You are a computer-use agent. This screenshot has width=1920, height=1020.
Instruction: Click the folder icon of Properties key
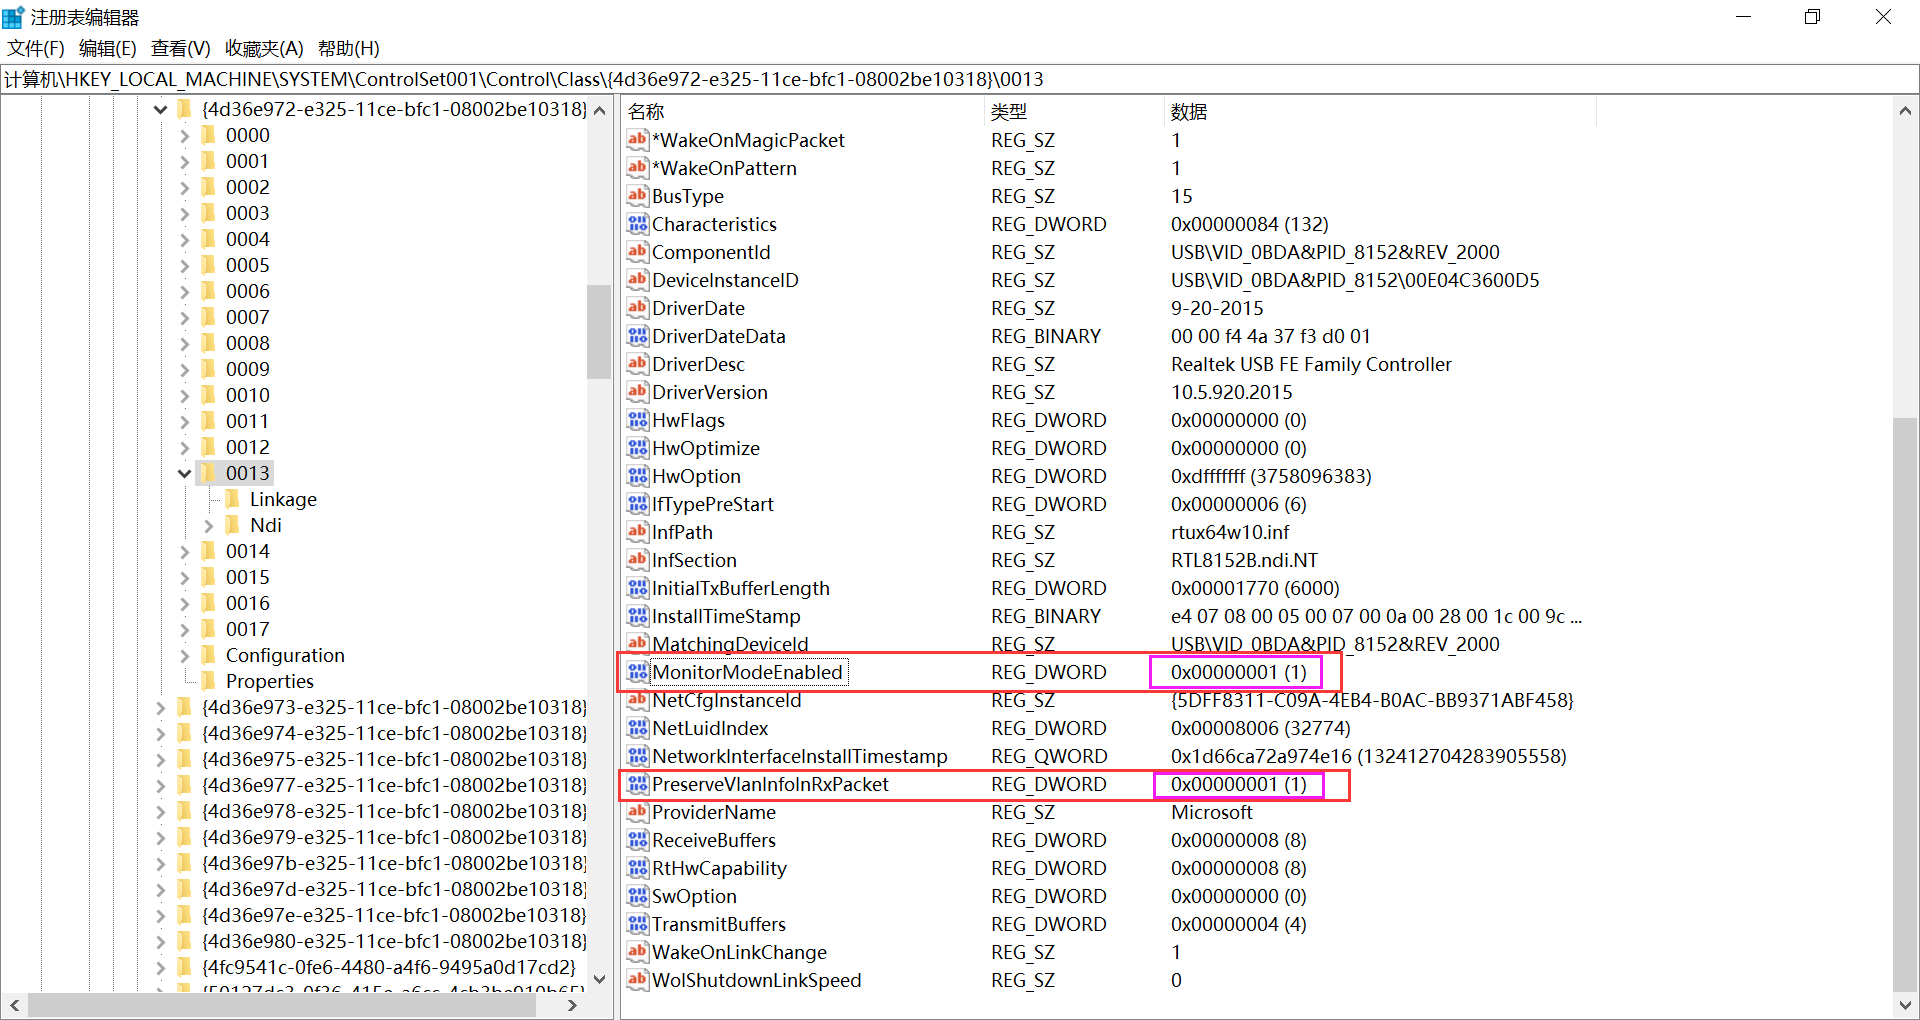[209, 681]
